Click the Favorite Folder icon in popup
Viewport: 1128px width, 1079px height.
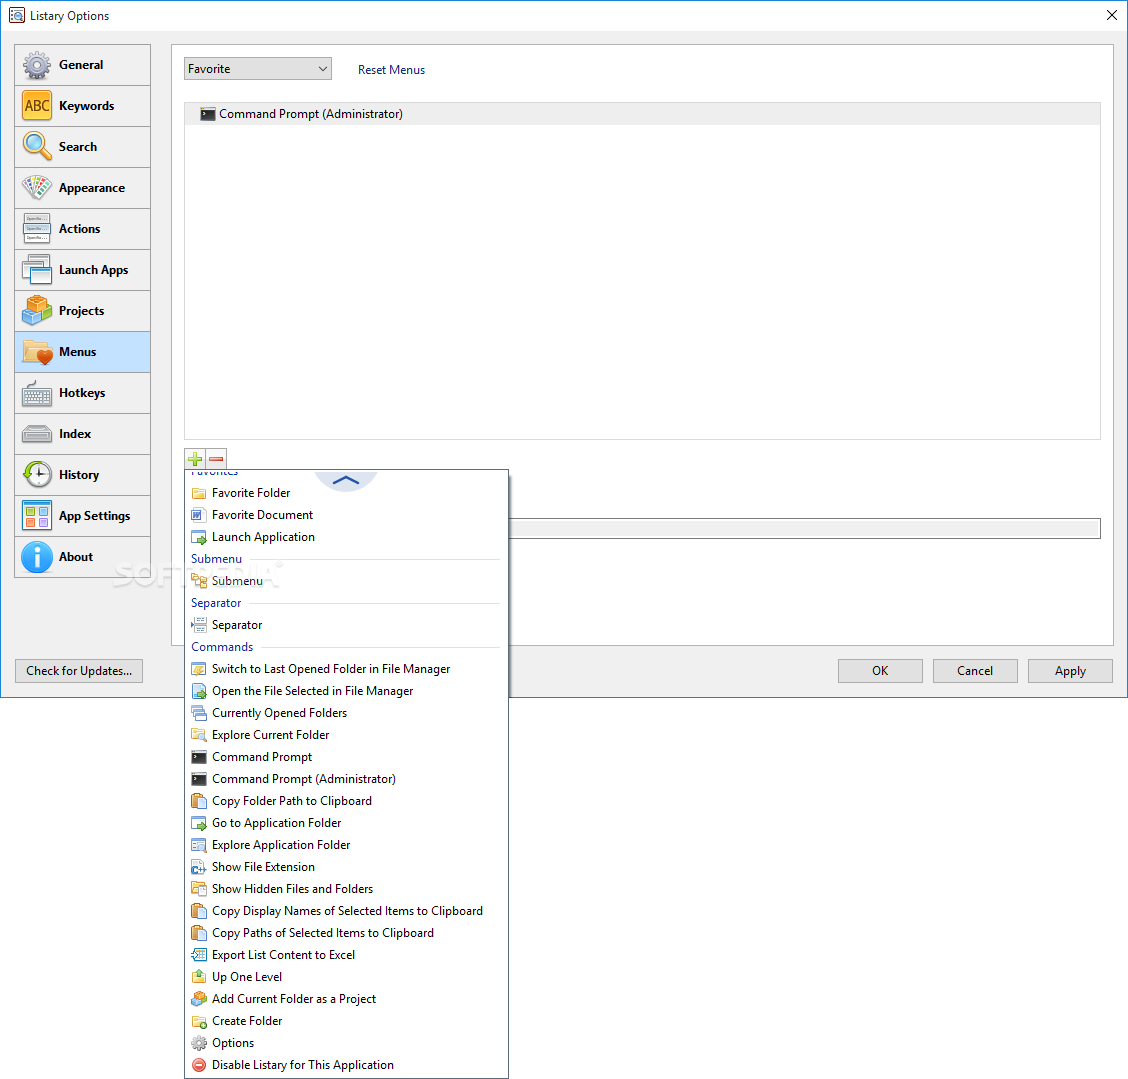pyautogui.click(x=199, y=493)
